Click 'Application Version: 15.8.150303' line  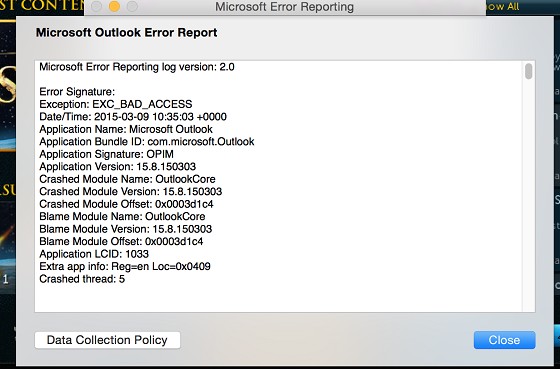(118, 167)
